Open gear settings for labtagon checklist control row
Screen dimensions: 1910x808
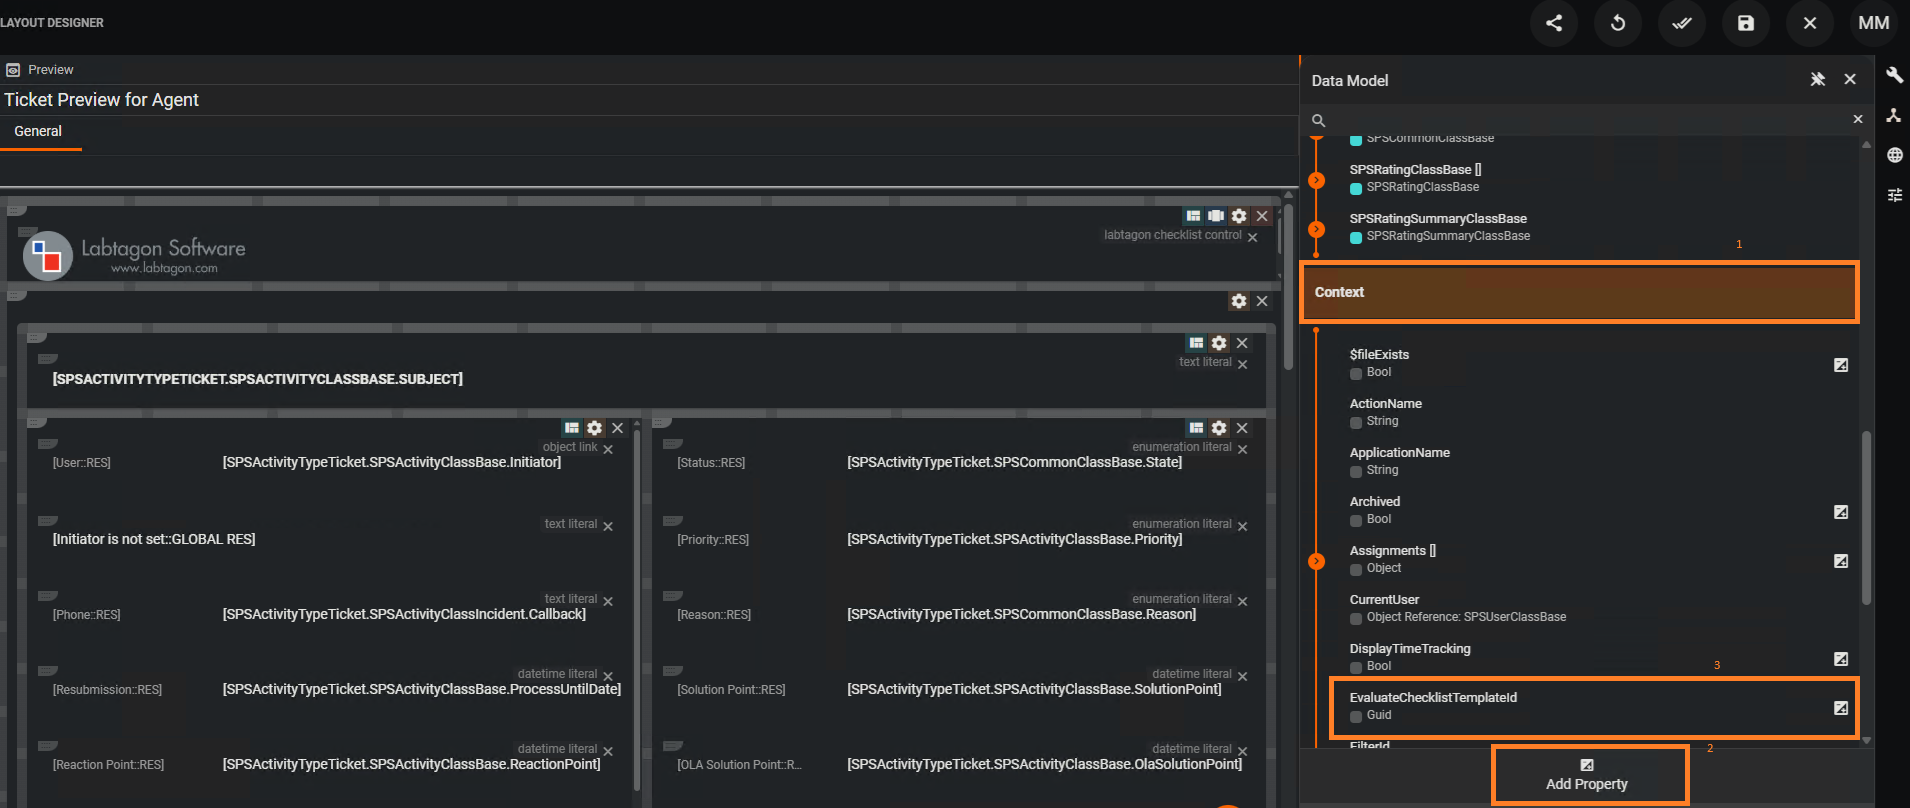(x=1239, y=216)
